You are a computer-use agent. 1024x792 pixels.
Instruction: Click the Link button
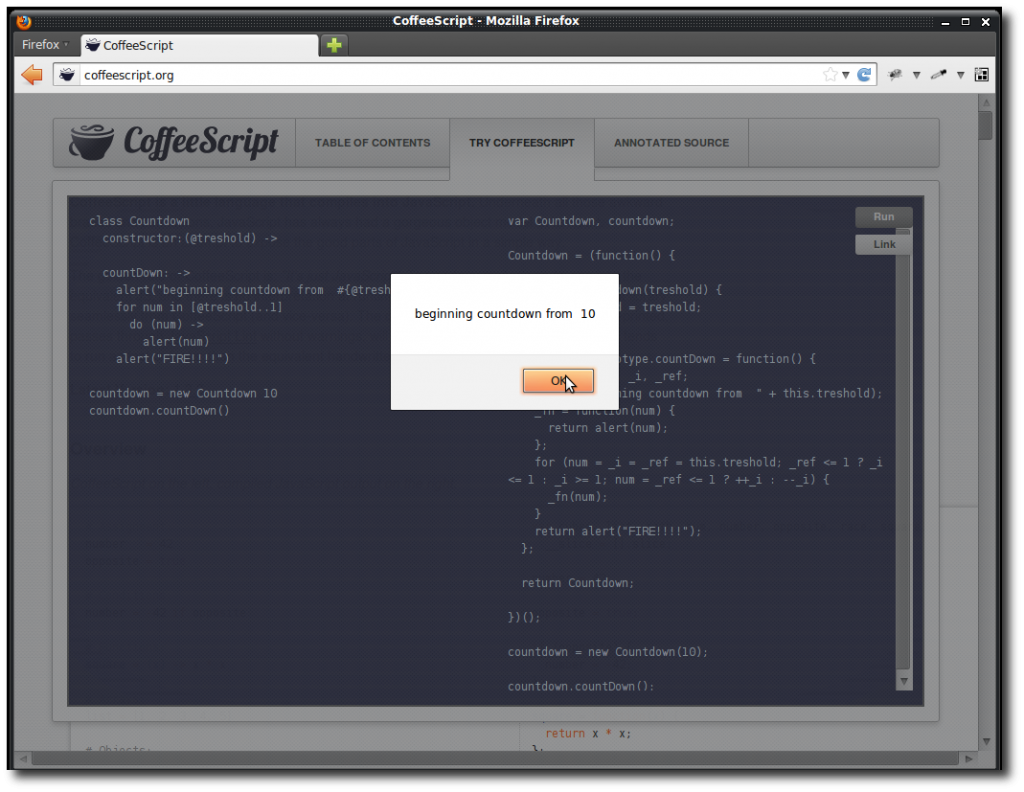883,245
